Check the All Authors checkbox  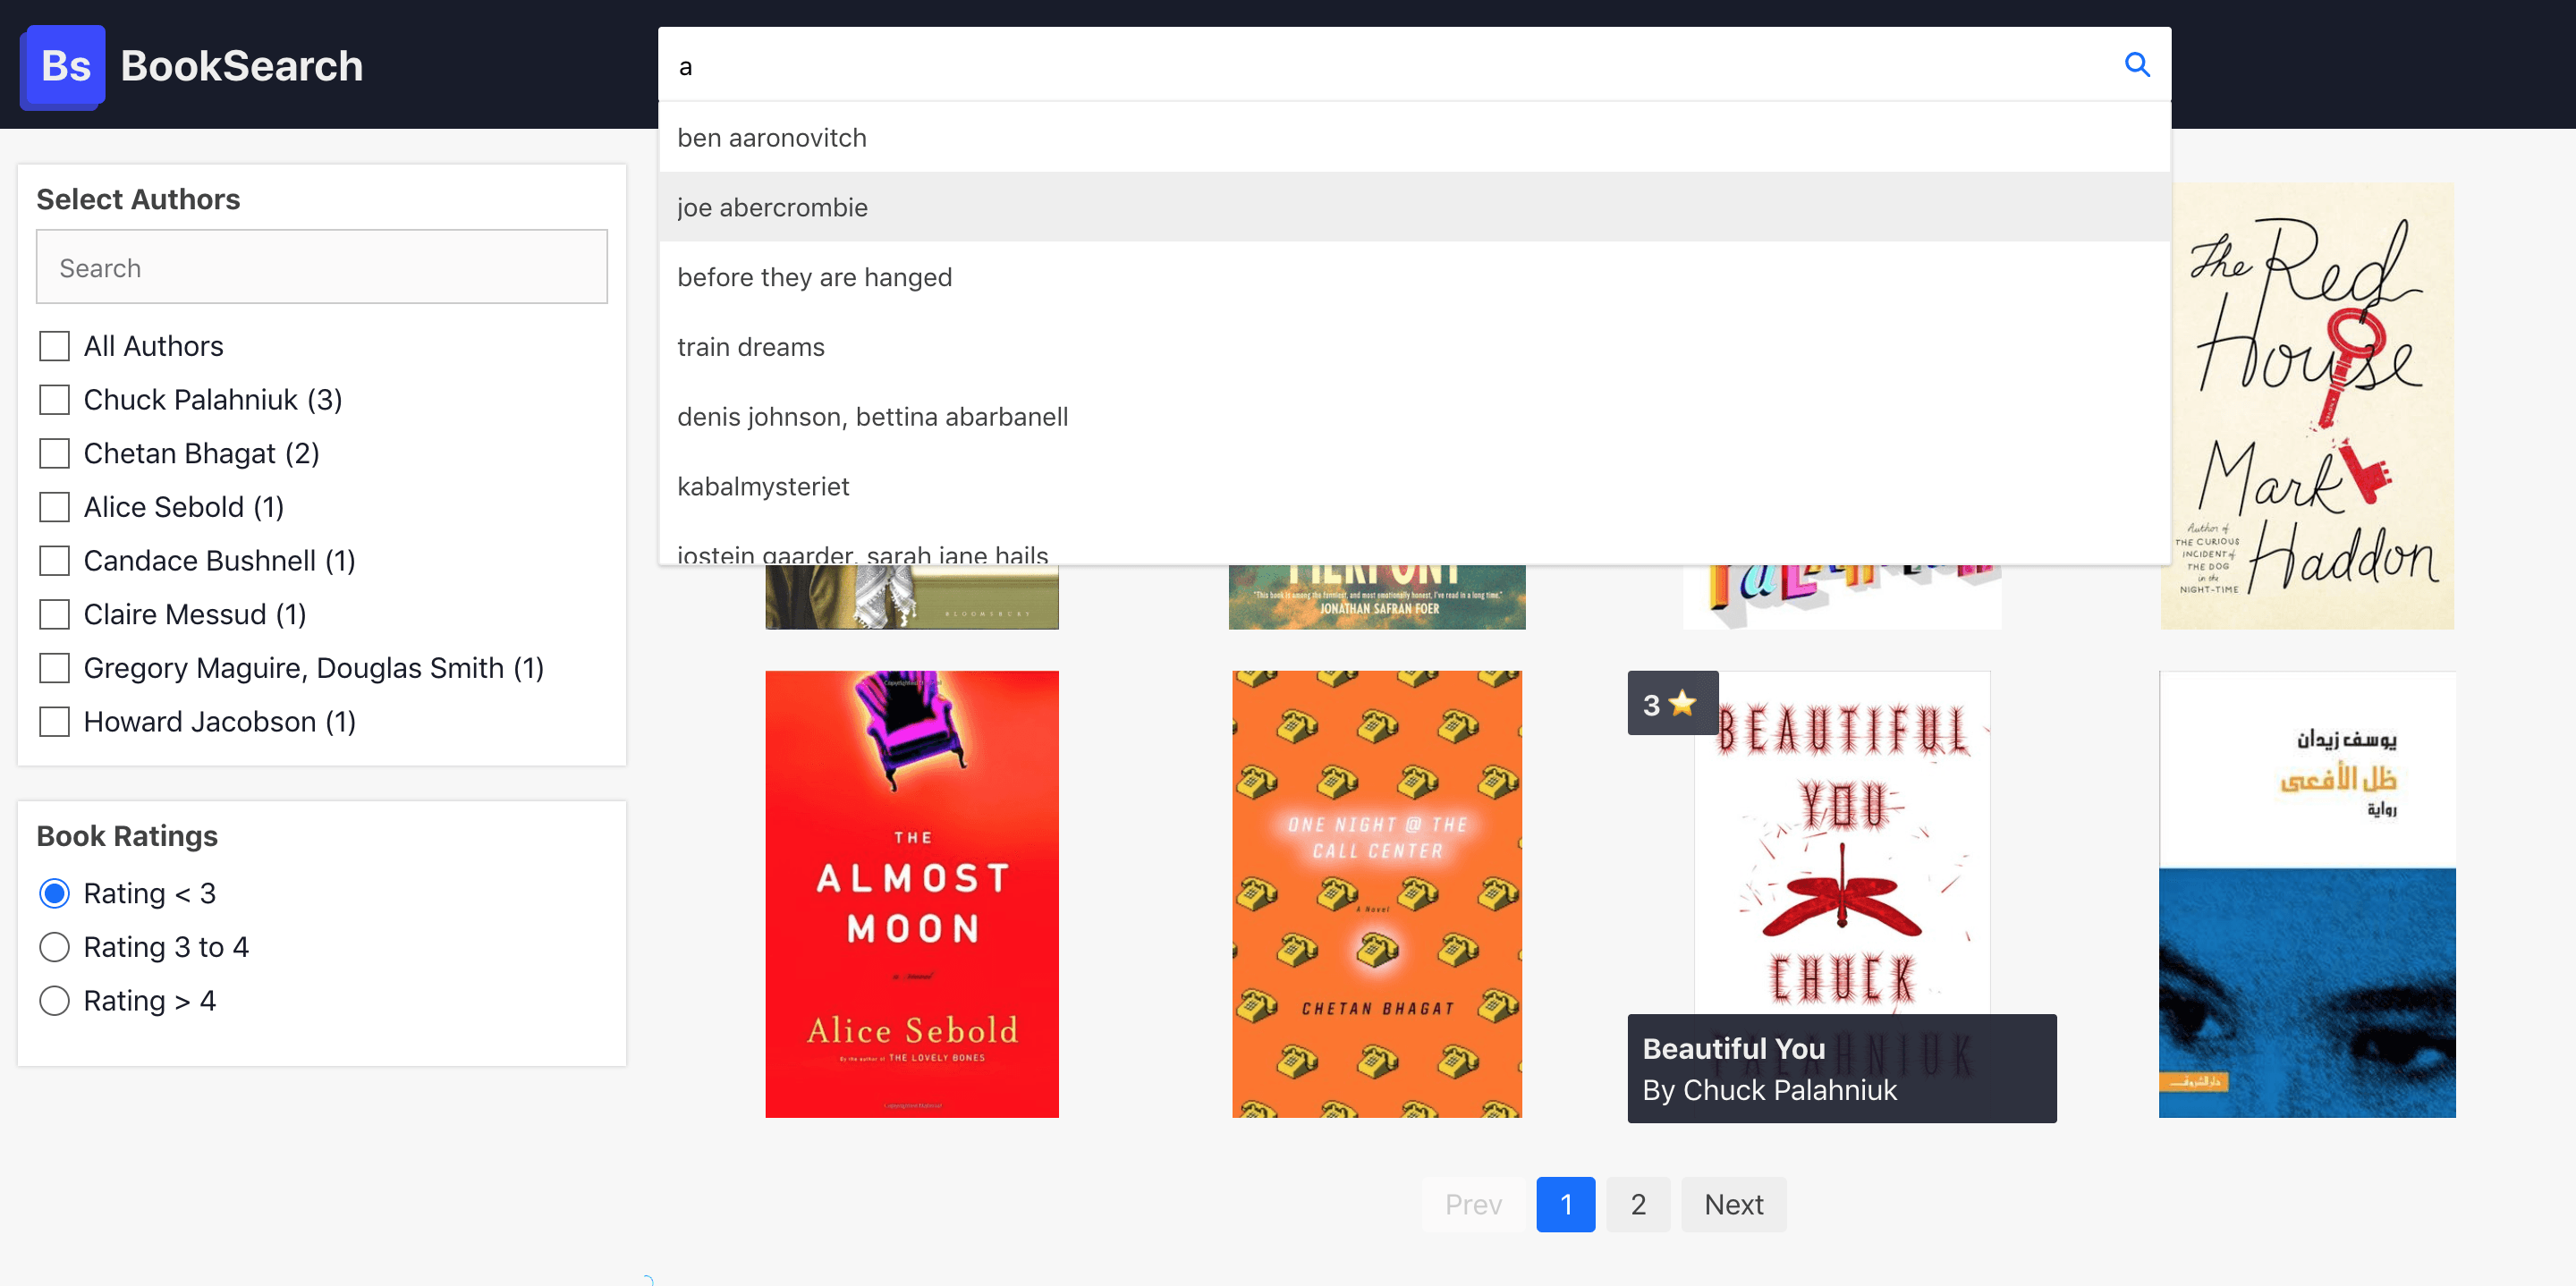click(x=54, y=345)
